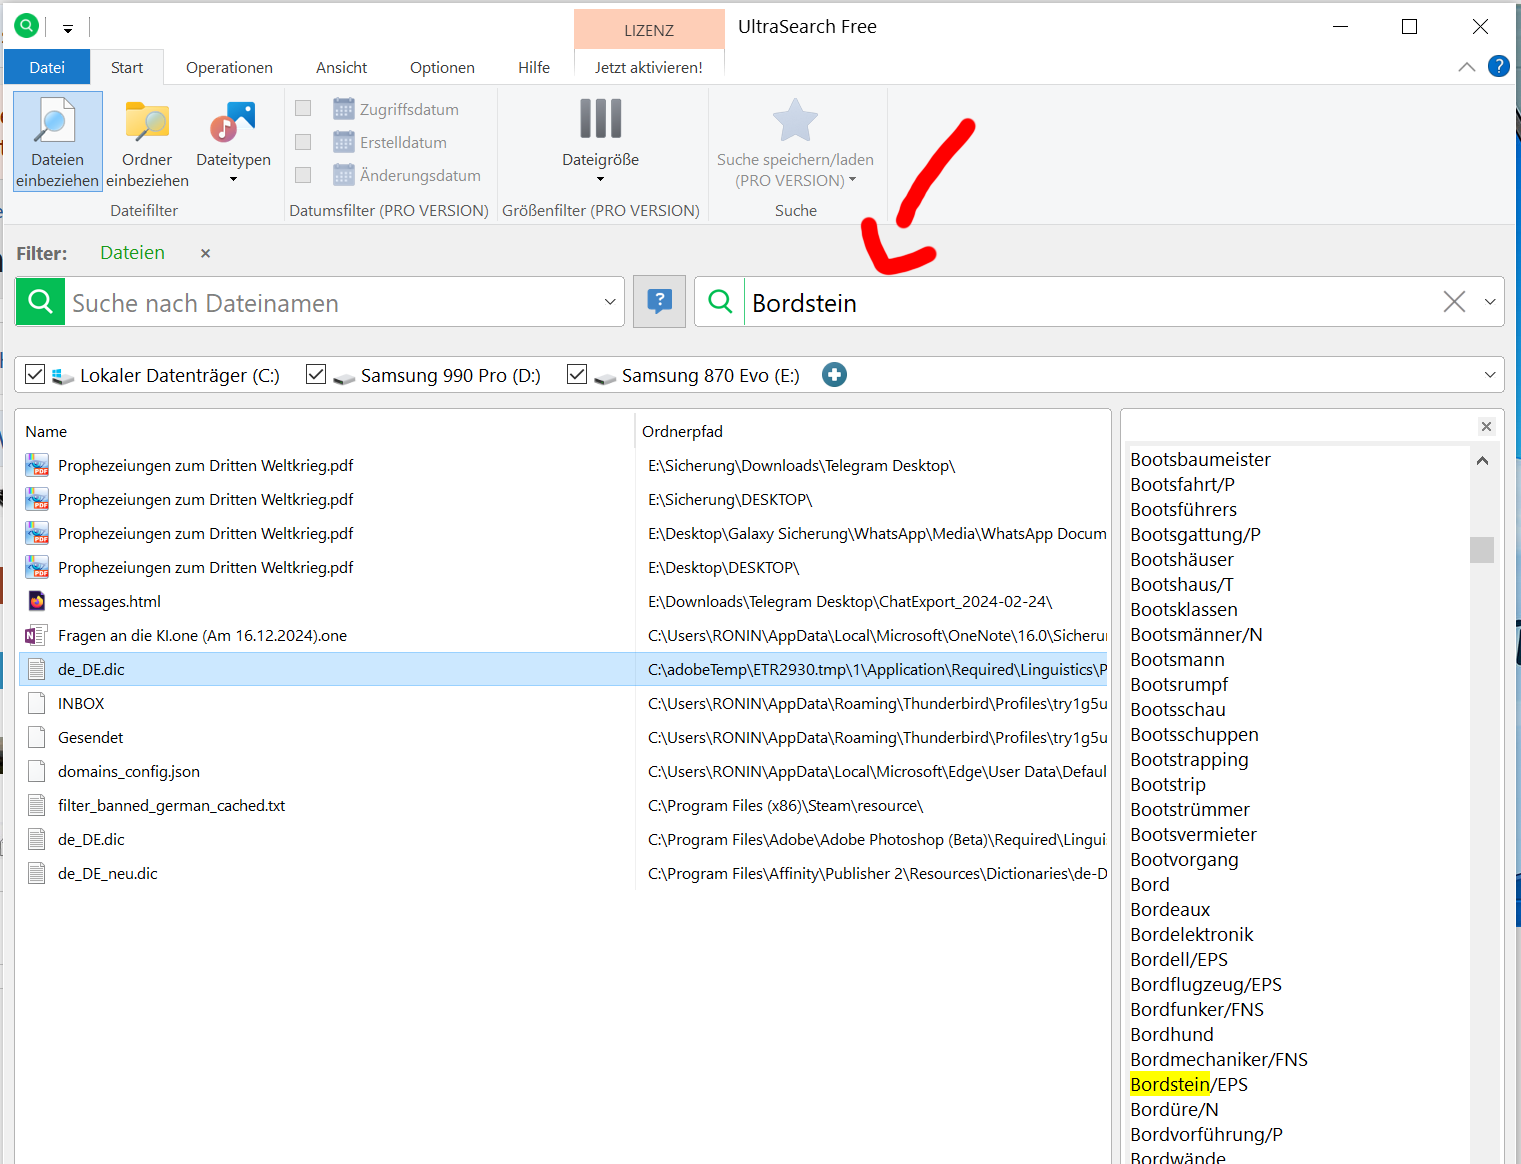Viewport: 1521px width, 1164px height.
Task: Click the Lokaler Datenträger (C:) drive icon
Action: pyautogui.click(x=63, y=377)
